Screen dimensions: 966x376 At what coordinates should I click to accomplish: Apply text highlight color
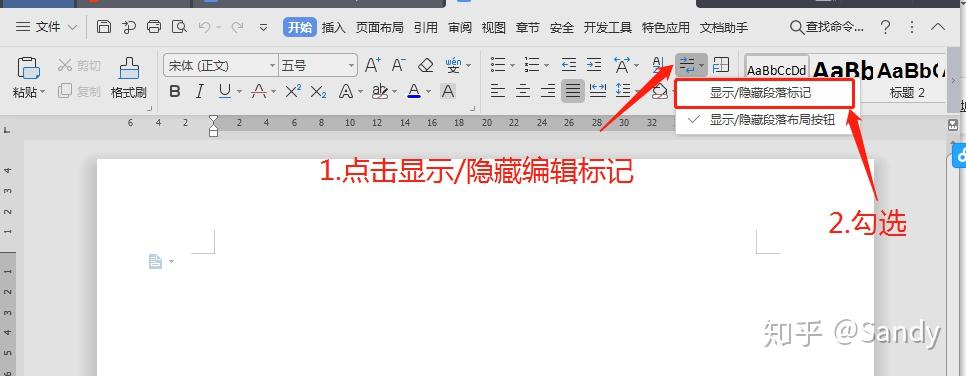tap(380, 92)
